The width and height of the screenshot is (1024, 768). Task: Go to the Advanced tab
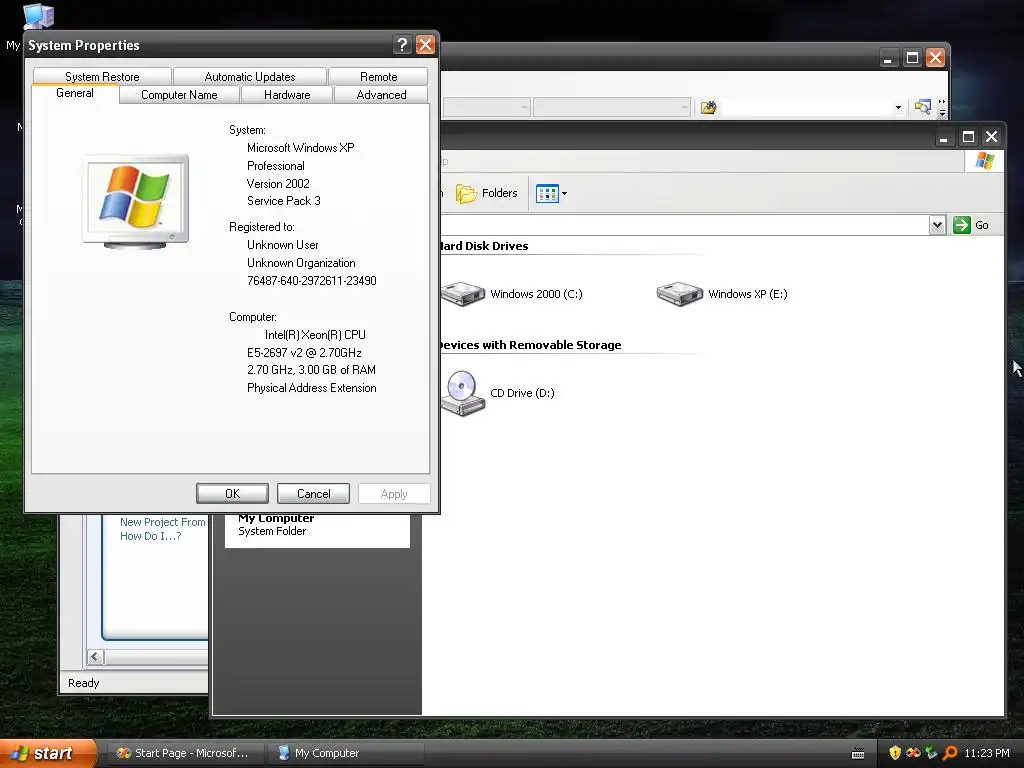click(381, 95)
